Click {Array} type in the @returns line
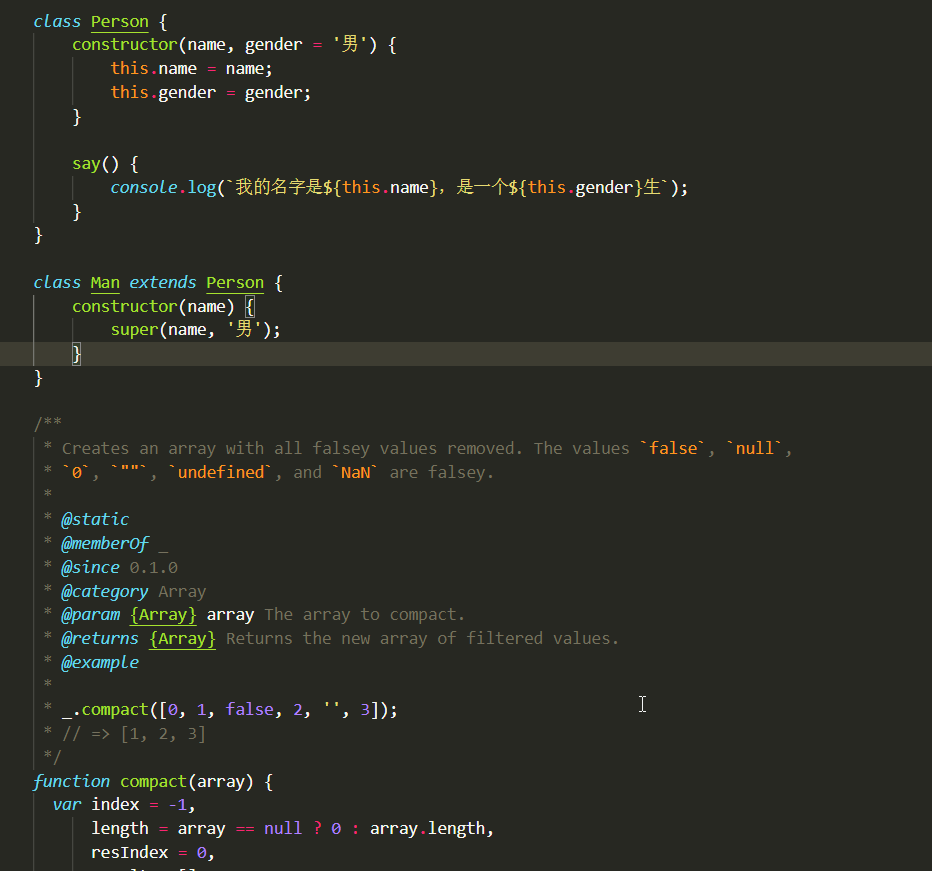 182,639
